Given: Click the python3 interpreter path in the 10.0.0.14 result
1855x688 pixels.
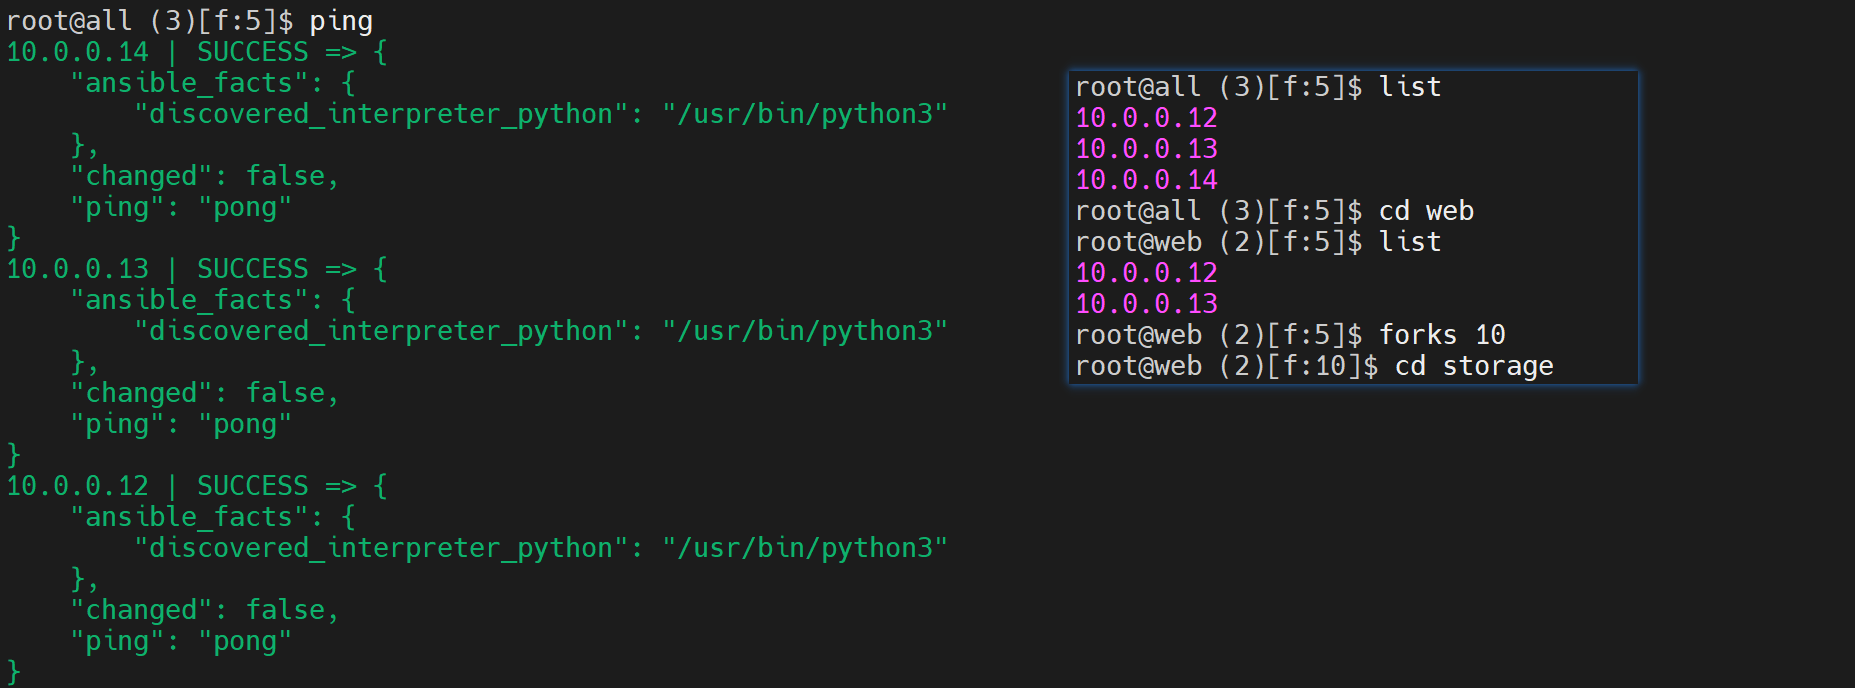Looking at the screenshot, I should [x=805, y=114].
